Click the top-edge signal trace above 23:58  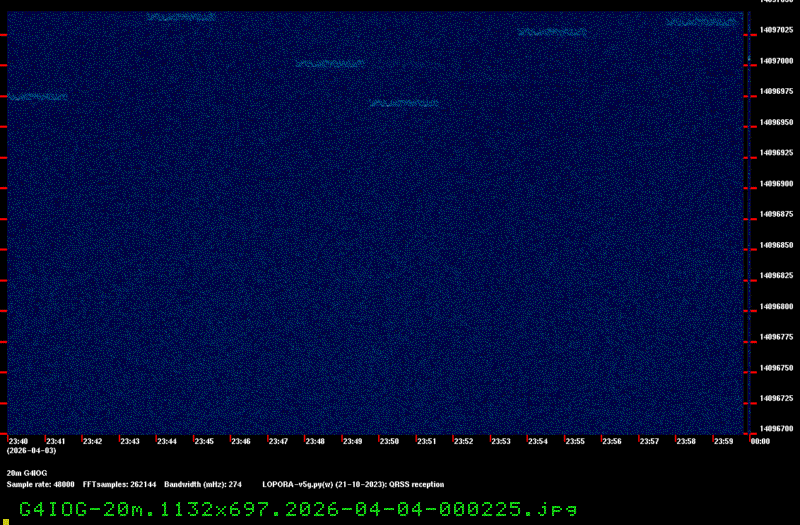(x=703, y=22)
